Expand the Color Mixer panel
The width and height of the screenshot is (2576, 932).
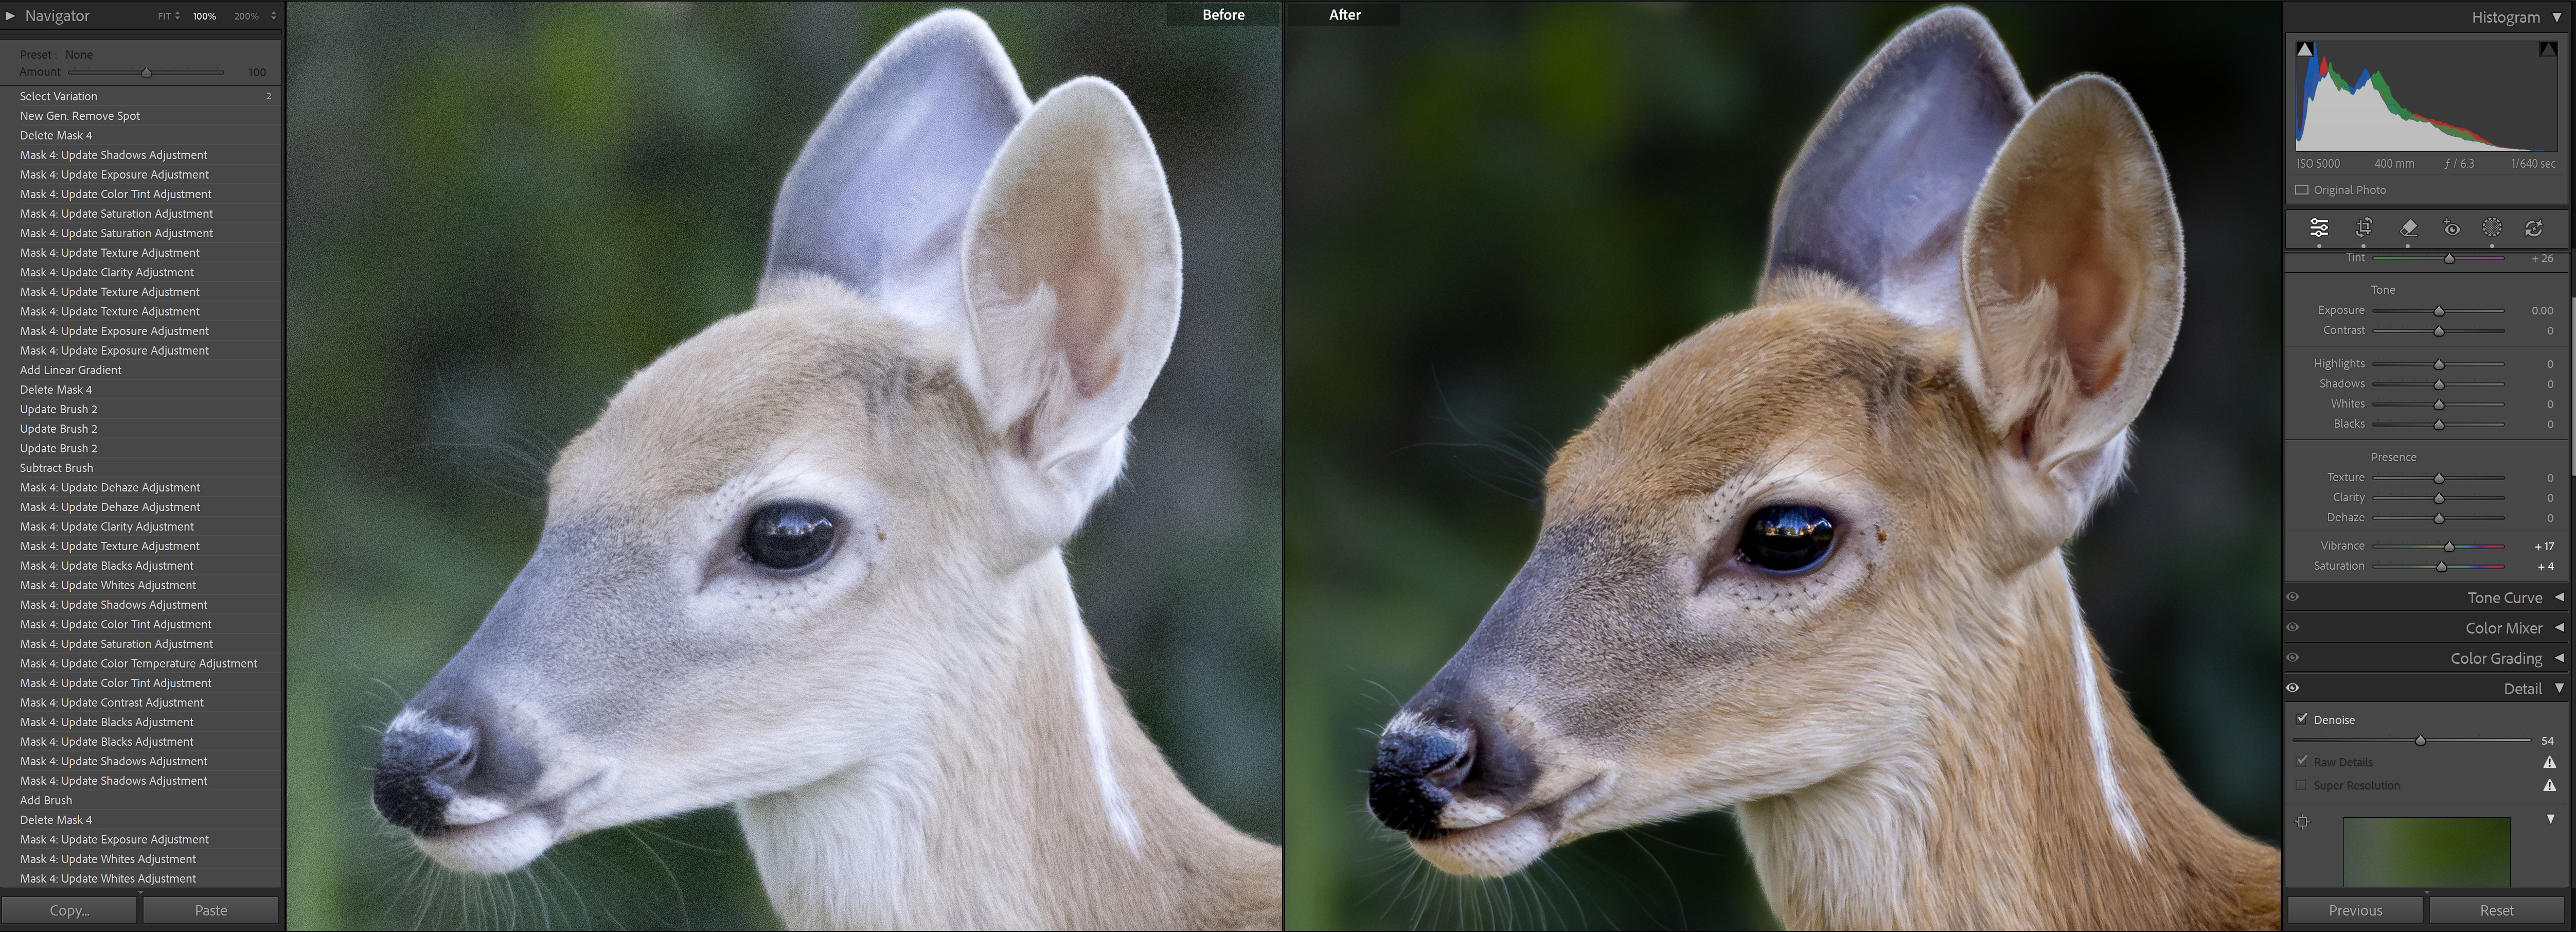click(2559, 628)
